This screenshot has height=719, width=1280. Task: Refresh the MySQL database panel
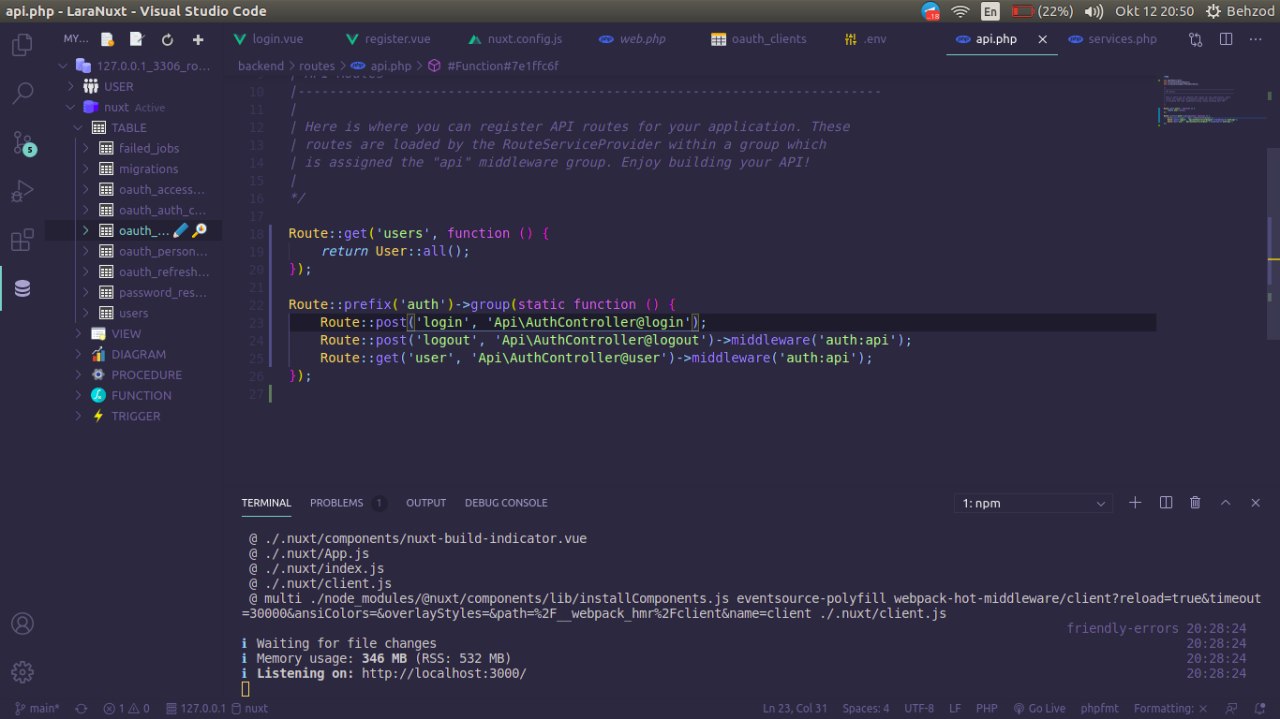tap(167, 40)
